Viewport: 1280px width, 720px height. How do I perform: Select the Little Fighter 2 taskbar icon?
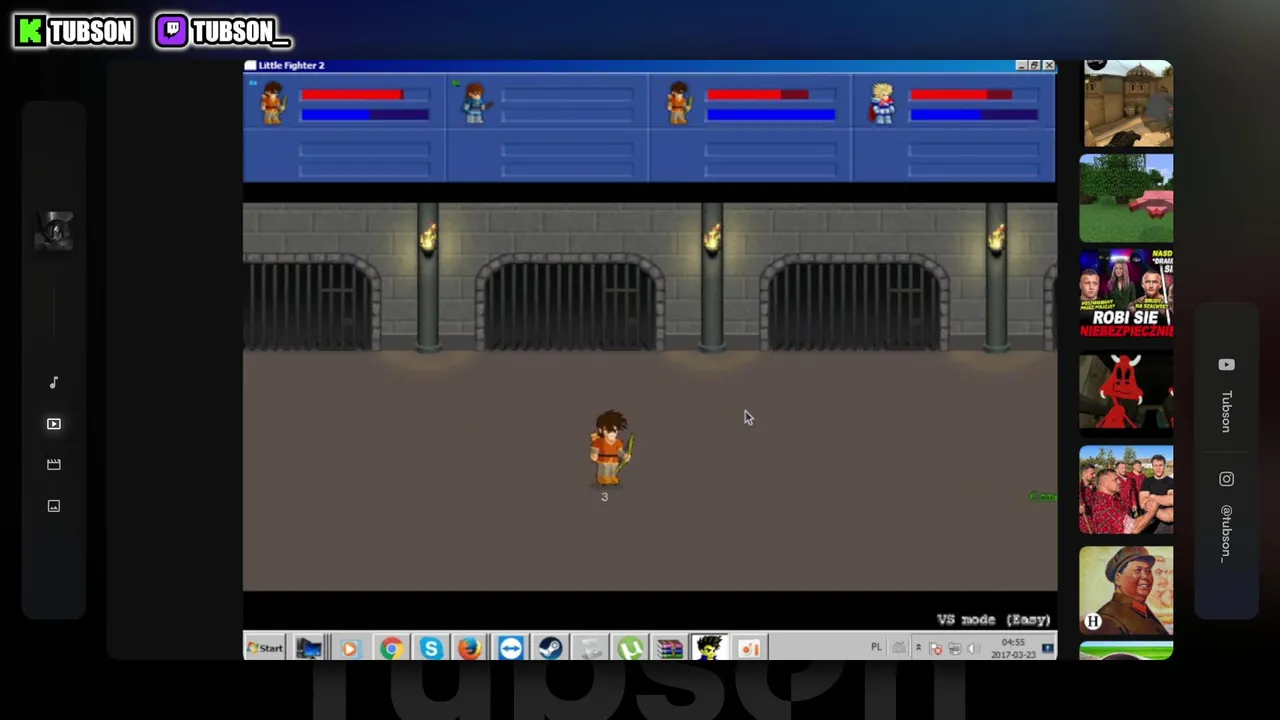click(709, 649)
